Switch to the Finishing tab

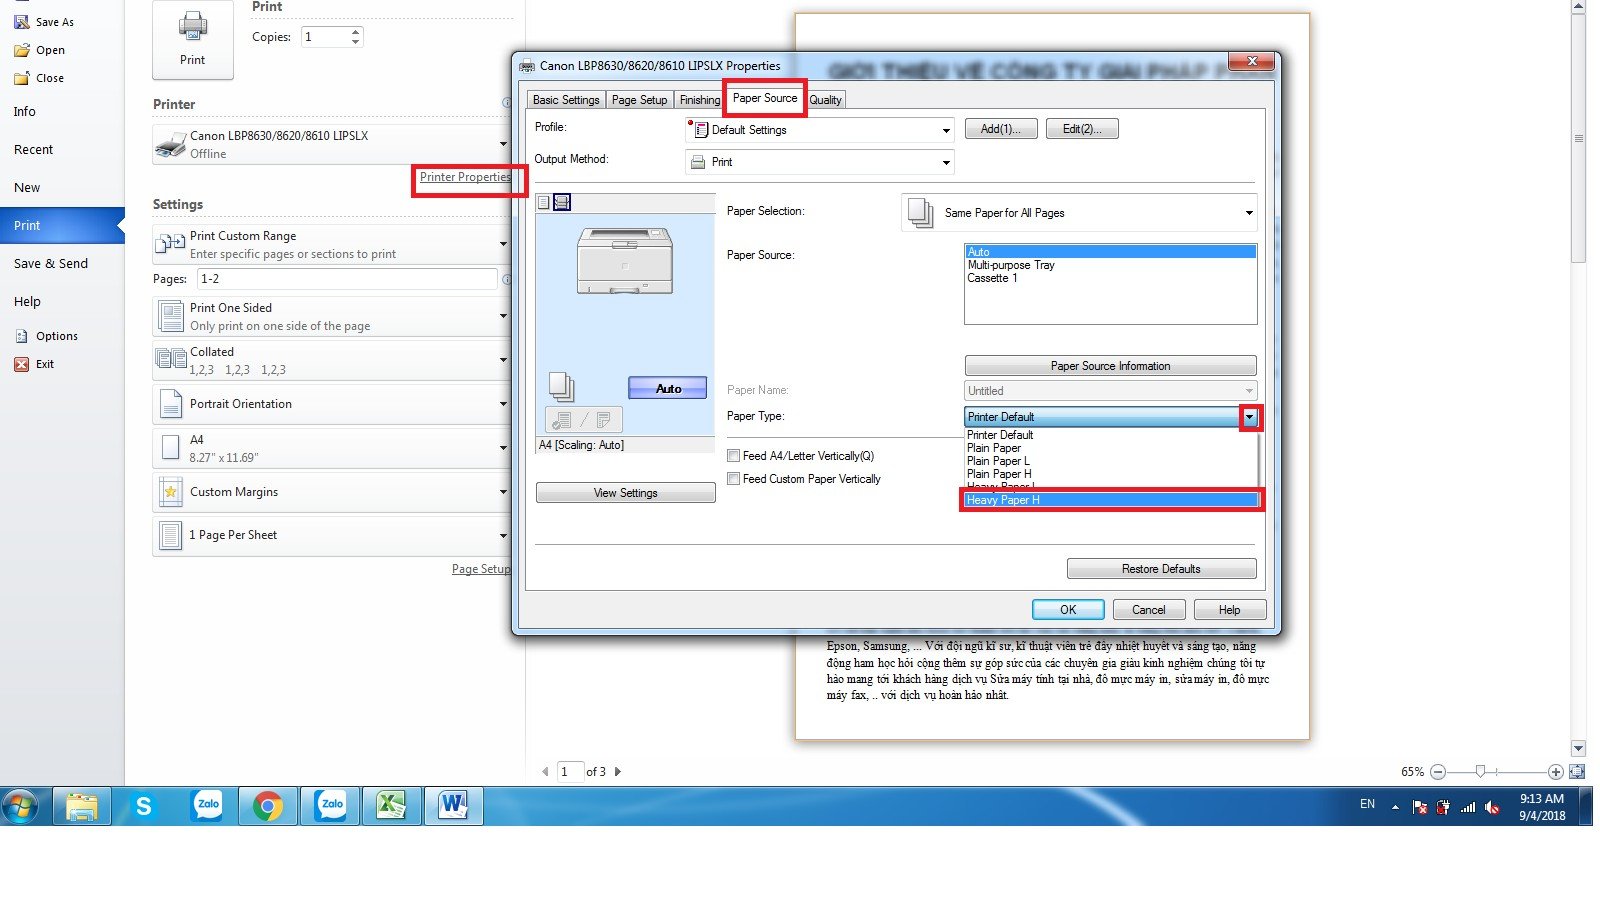[x=699, y=100]
